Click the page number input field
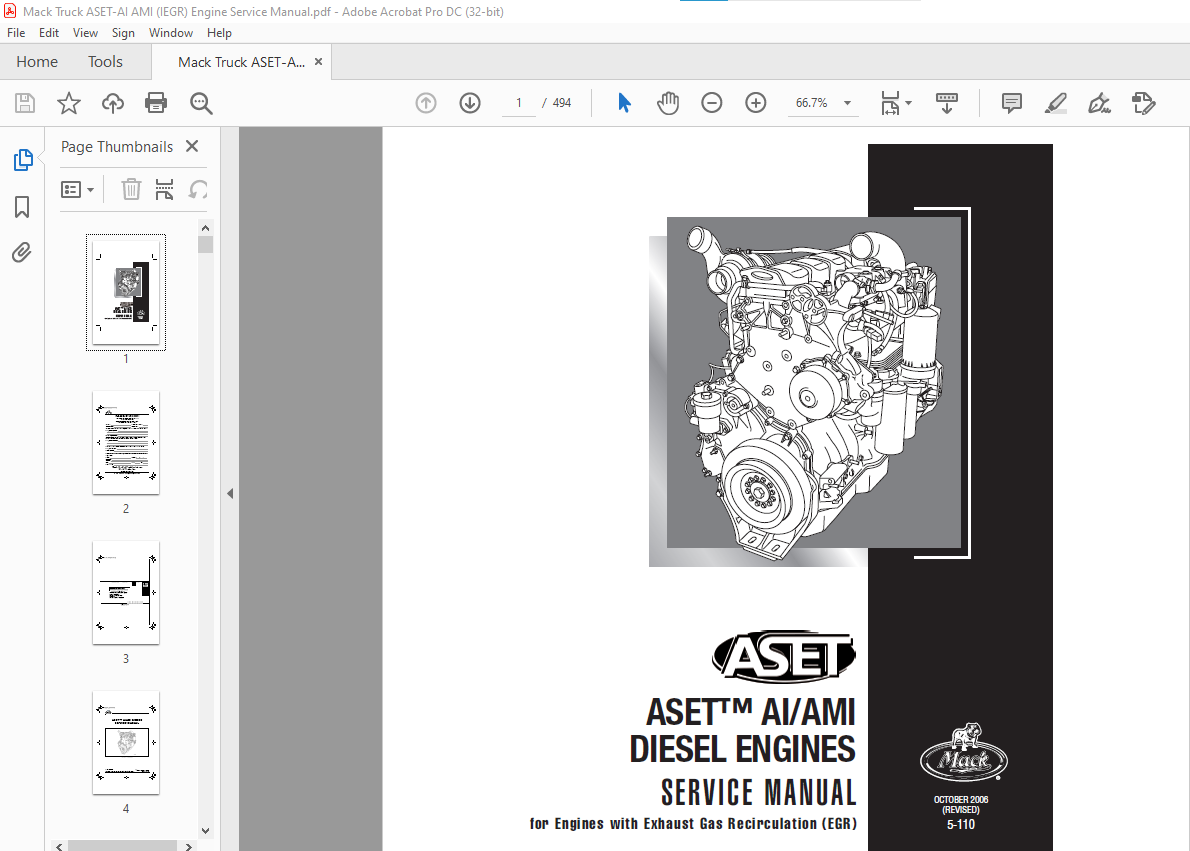Screen dimensions: 1190x851 coord(519,102)
